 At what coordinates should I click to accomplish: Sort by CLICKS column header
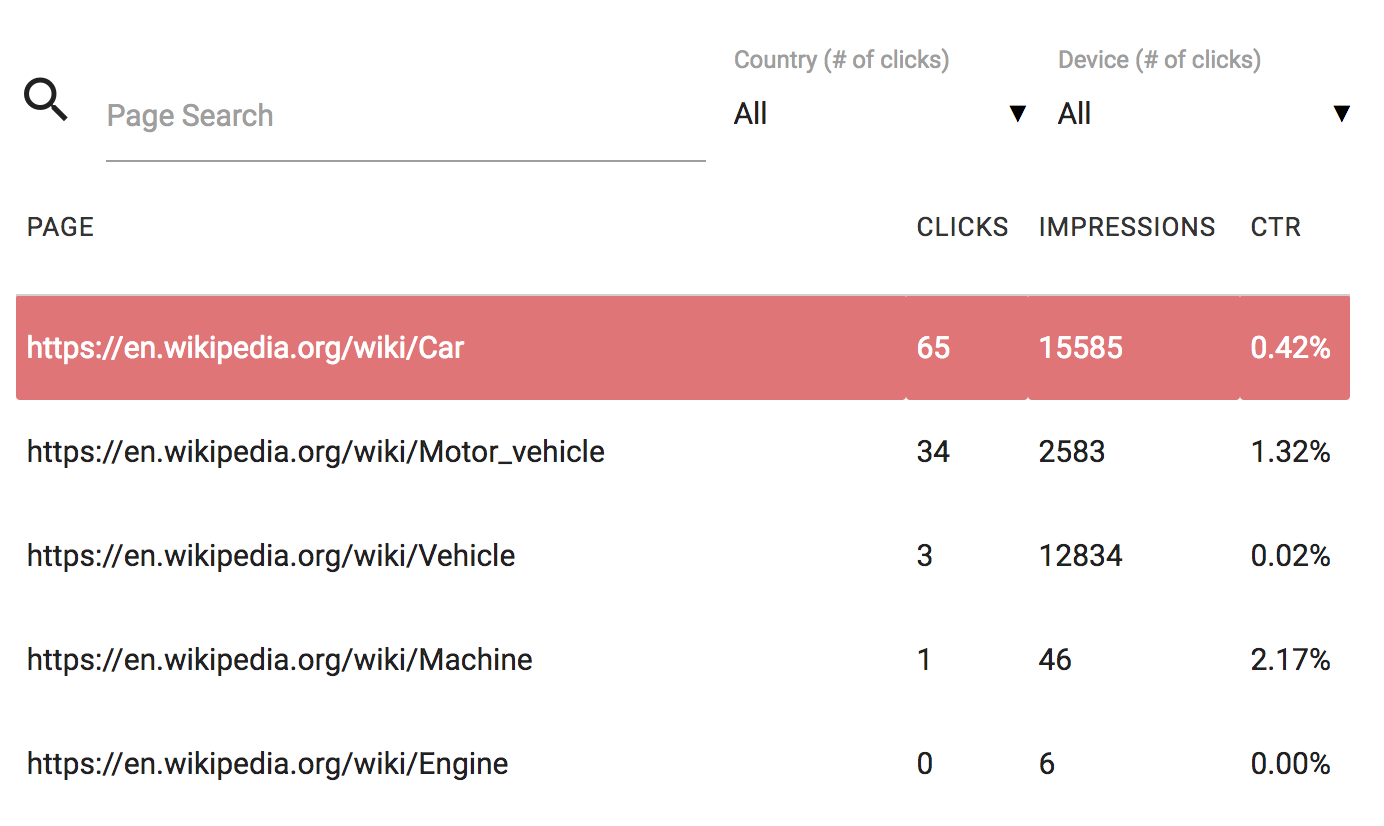(962, 227)
